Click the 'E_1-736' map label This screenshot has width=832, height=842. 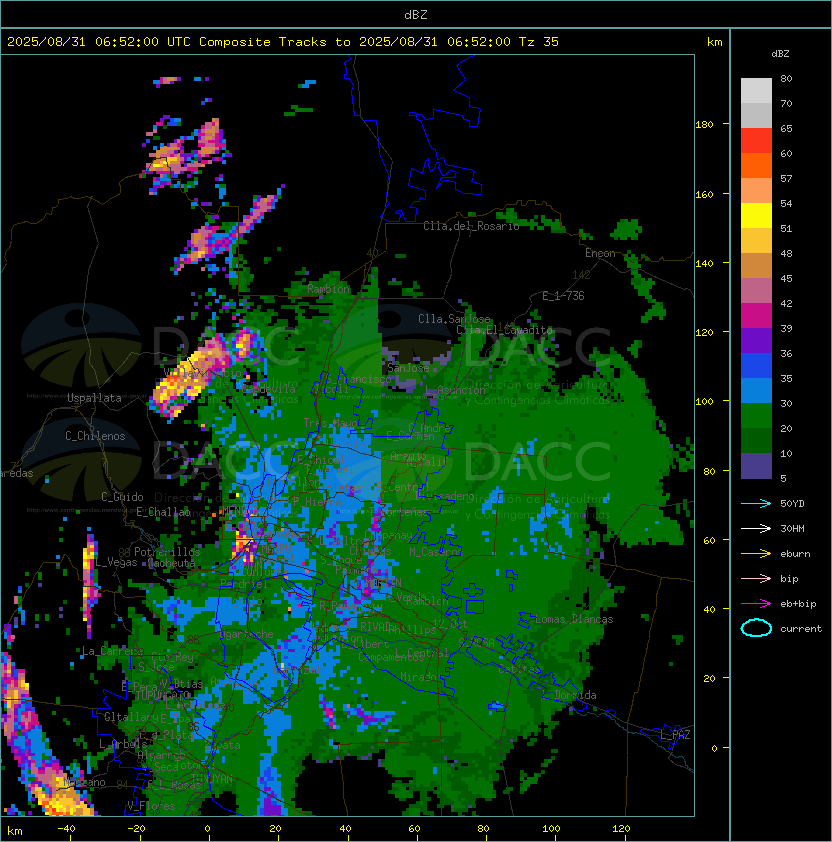coord(563,295)
